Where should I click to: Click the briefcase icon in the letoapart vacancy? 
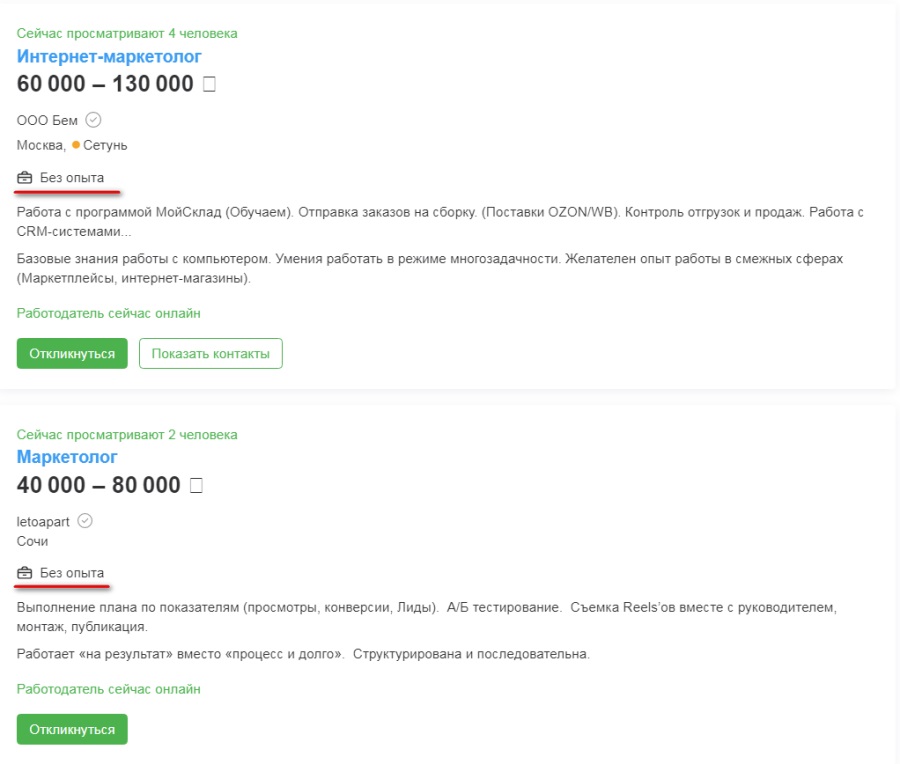click(x=26, y=573)
